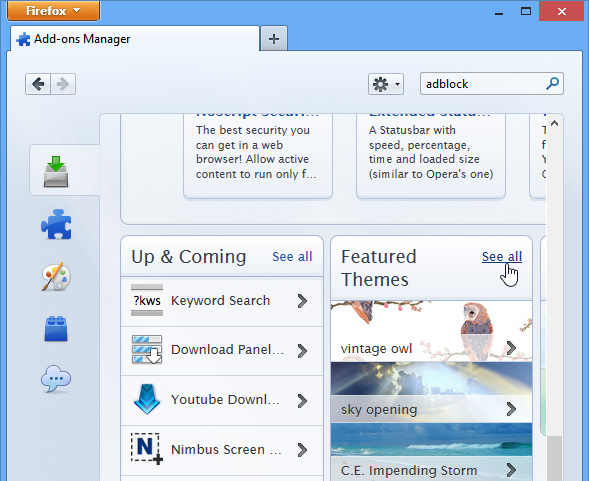Close the Firefox window
The width and height of the screenshot is (589, 481).
[x=562, y=11]
